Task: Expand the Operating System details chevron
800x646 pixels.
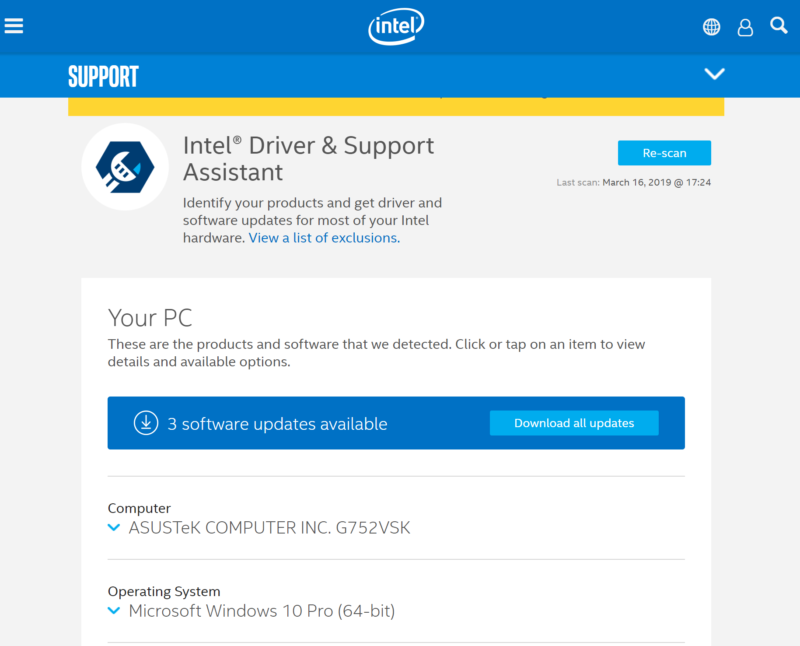Action: click(114, 611)
